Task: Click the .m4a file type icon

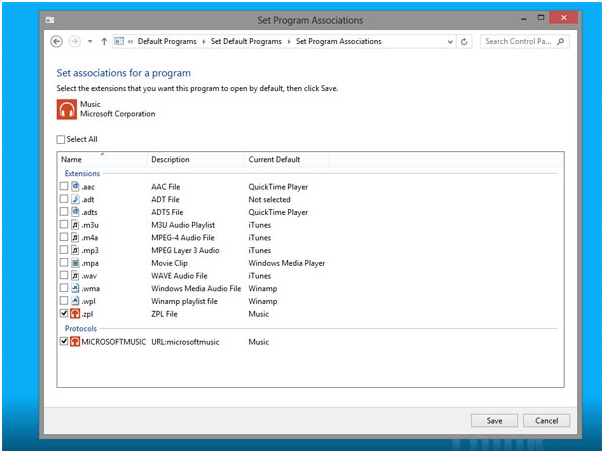Action: 75,238
